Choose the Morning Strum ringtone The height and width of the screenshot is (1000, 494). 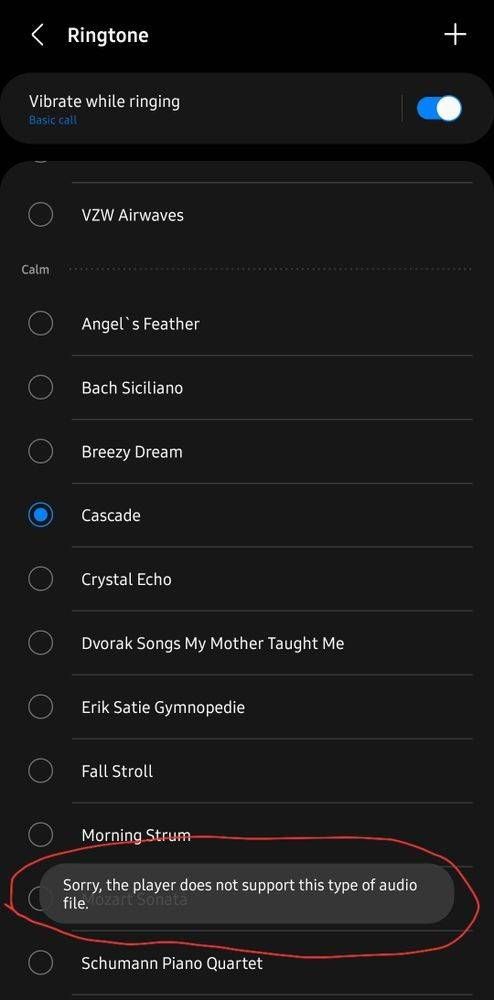pos(250,834)
